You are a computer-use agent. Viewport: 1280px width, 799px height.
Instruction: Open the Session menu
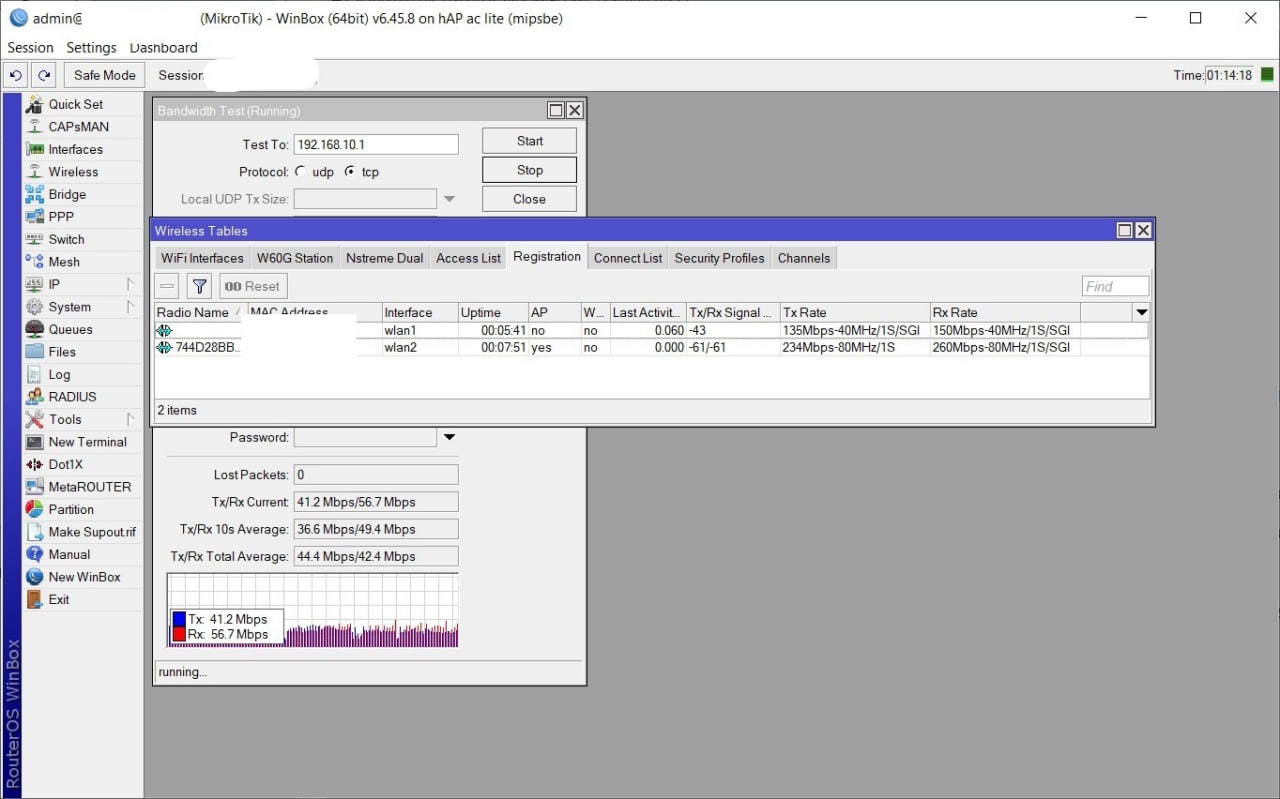pyautogui.click(x=30, y=47)
